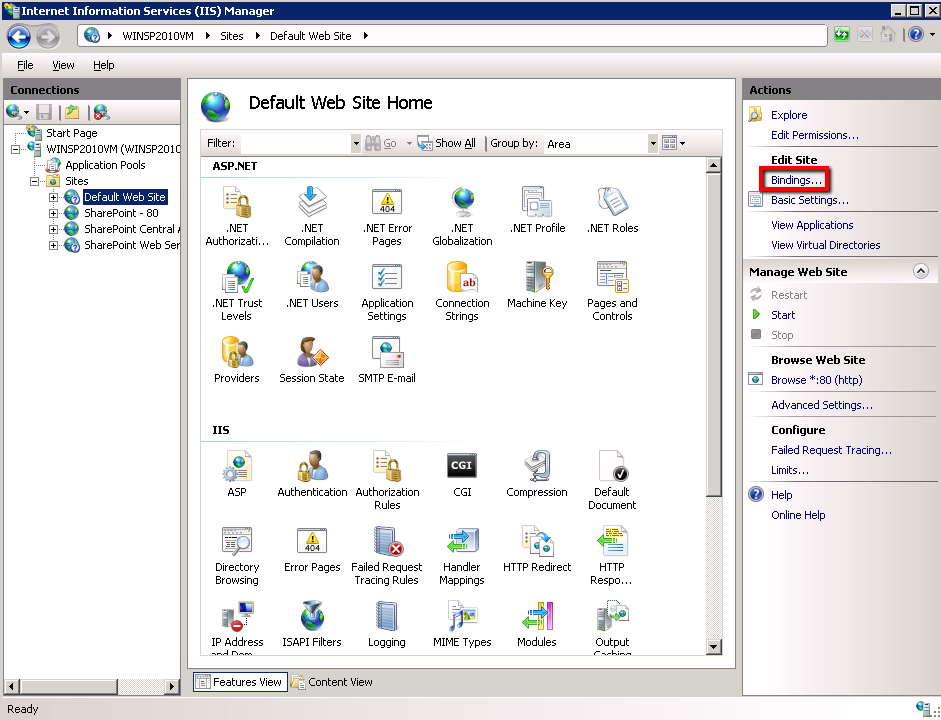Switch to the Content View tab

[331, 682]
